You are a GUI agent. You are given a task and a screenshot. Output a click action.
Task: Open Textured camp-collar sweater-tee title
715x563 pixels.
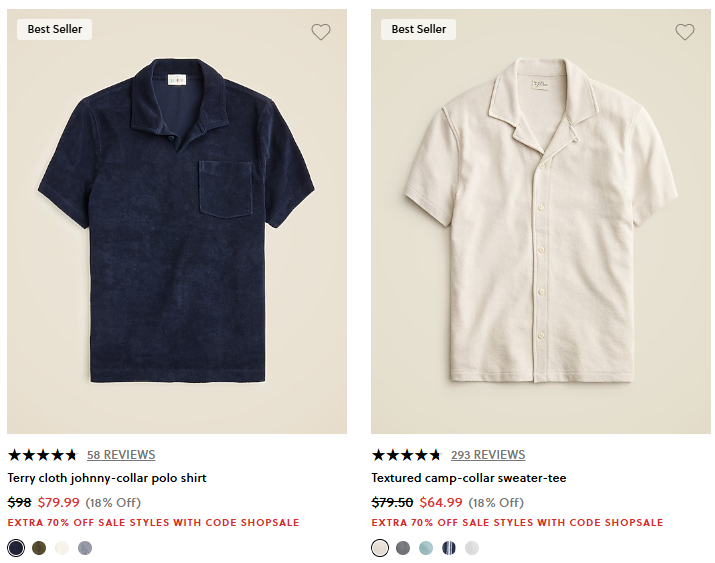point(469,478)
